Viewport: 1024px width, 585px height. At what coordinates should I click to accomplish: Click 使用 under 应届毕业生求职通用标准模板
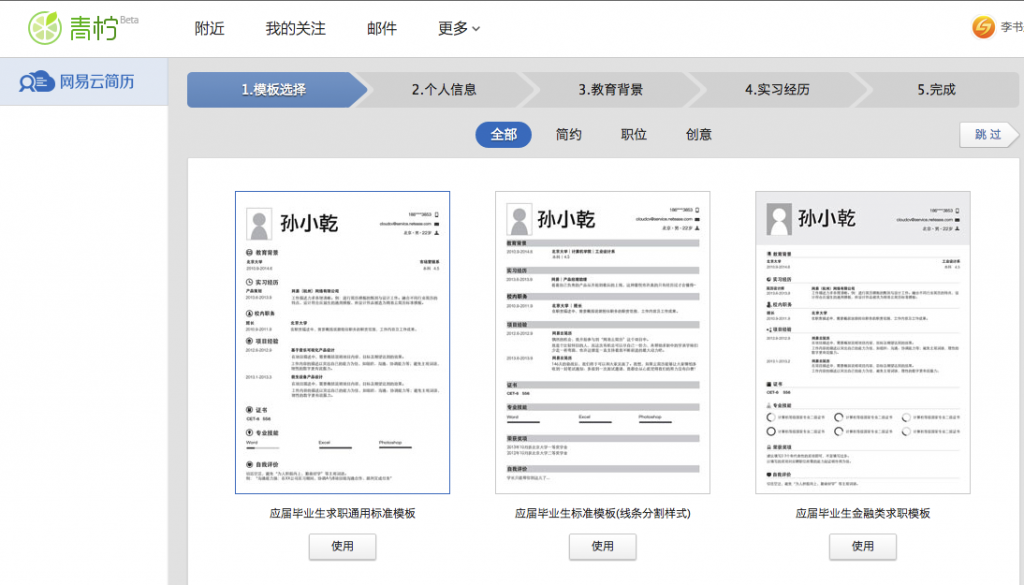pyautogui.click(x=342, y=546)
